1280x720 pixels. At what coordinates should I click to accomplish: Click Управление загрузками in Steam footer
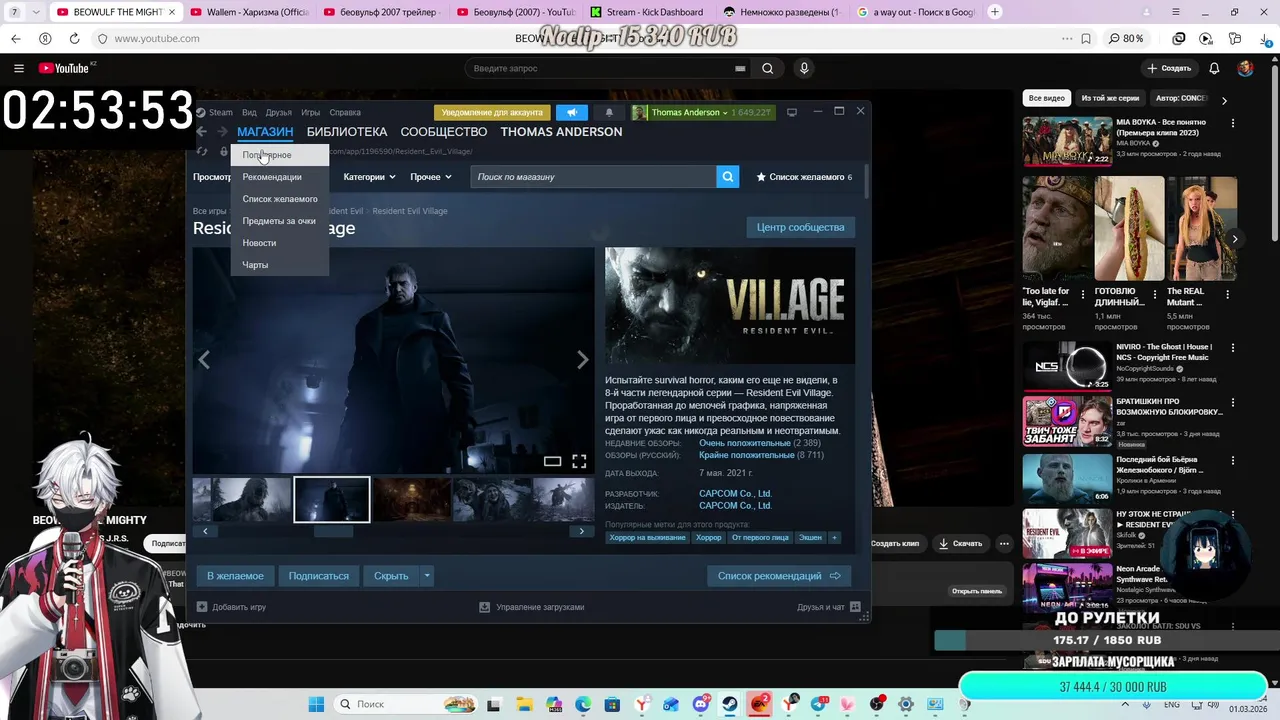532,607
